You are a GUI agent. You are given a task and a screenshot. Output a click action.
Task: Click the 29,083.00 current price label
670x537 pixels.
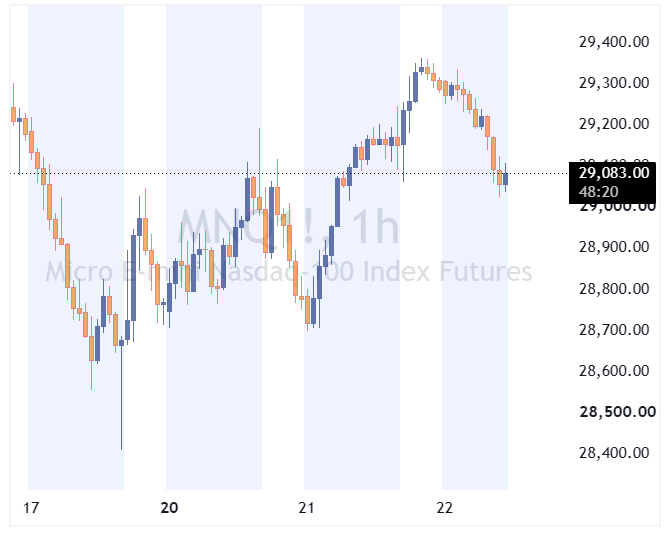tap(614, 173)
